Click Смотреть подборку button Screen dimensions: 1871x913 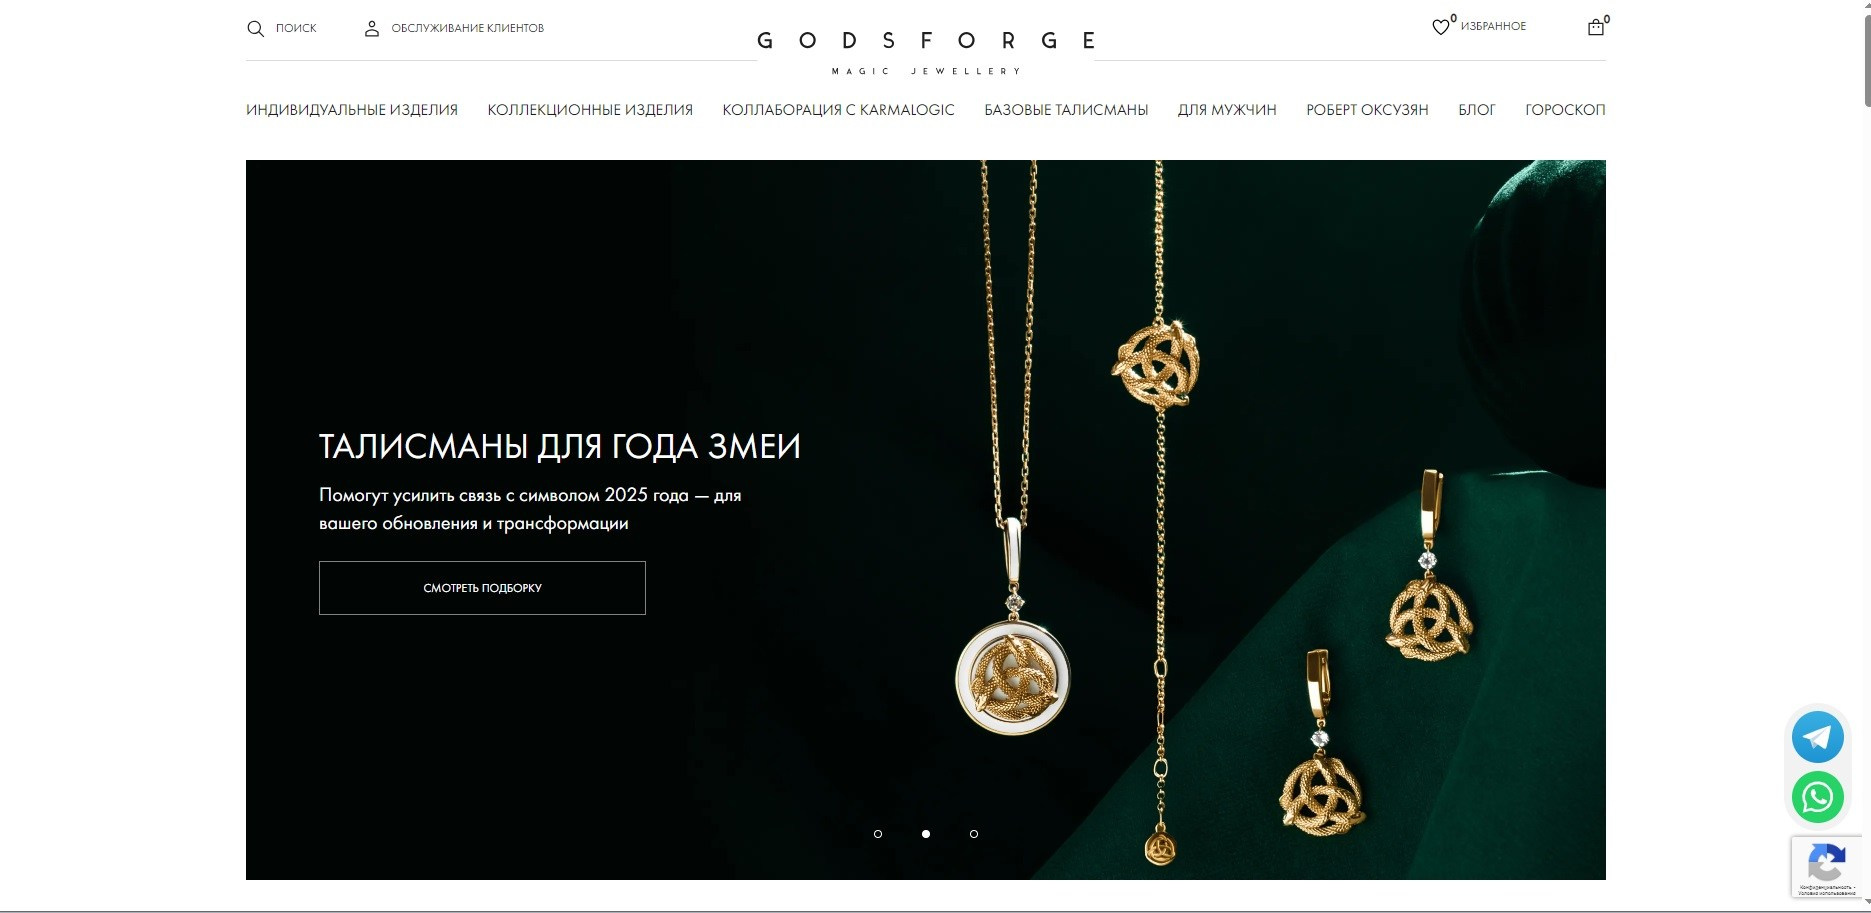482,588
